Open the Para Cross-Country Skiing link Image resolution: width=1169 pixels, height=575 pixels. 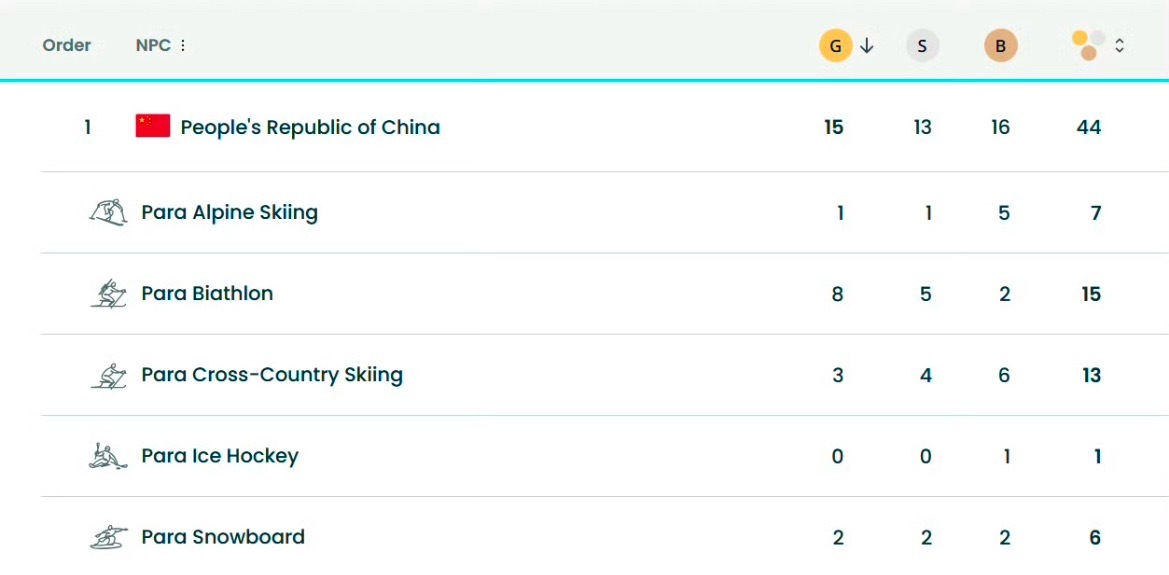[272, 375]
